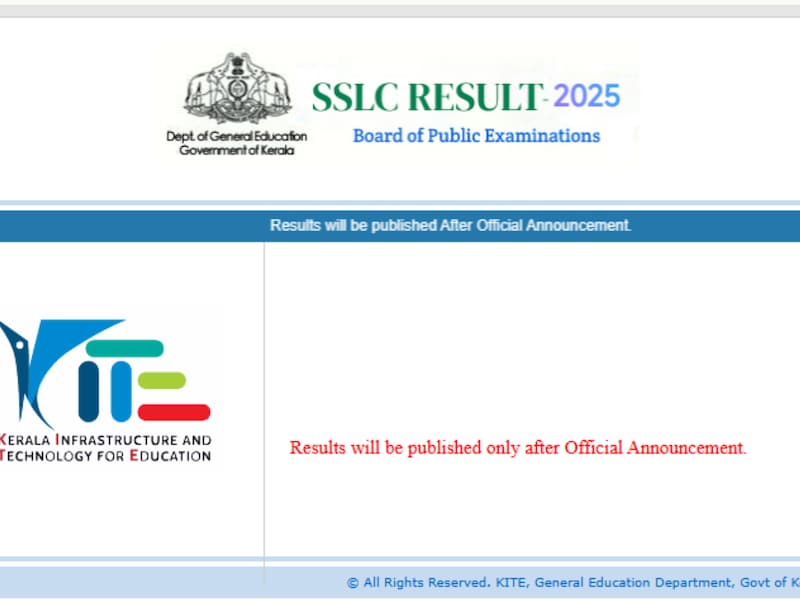Select the blue announcement banner strip
The height and width of the screenshot is (600, 800).
click(400, 226)
